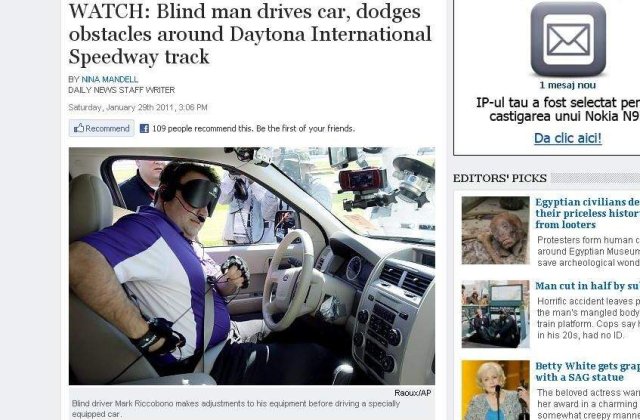Image resolution: width=640 pixels, height=420 pixels.
Task: Open the Egyptian civilians story headline
Action: (x=588, y=213)
